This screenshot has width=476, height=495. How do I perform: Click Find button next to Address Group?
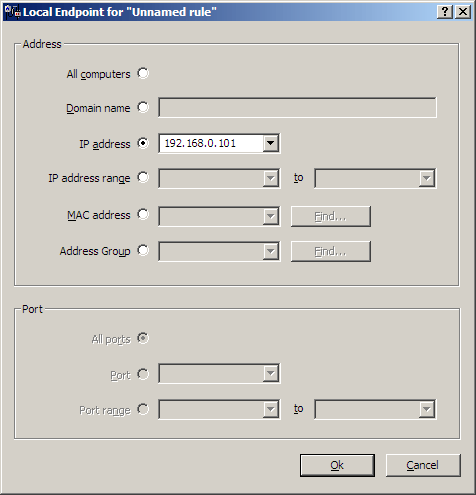[x=331, y=251]
